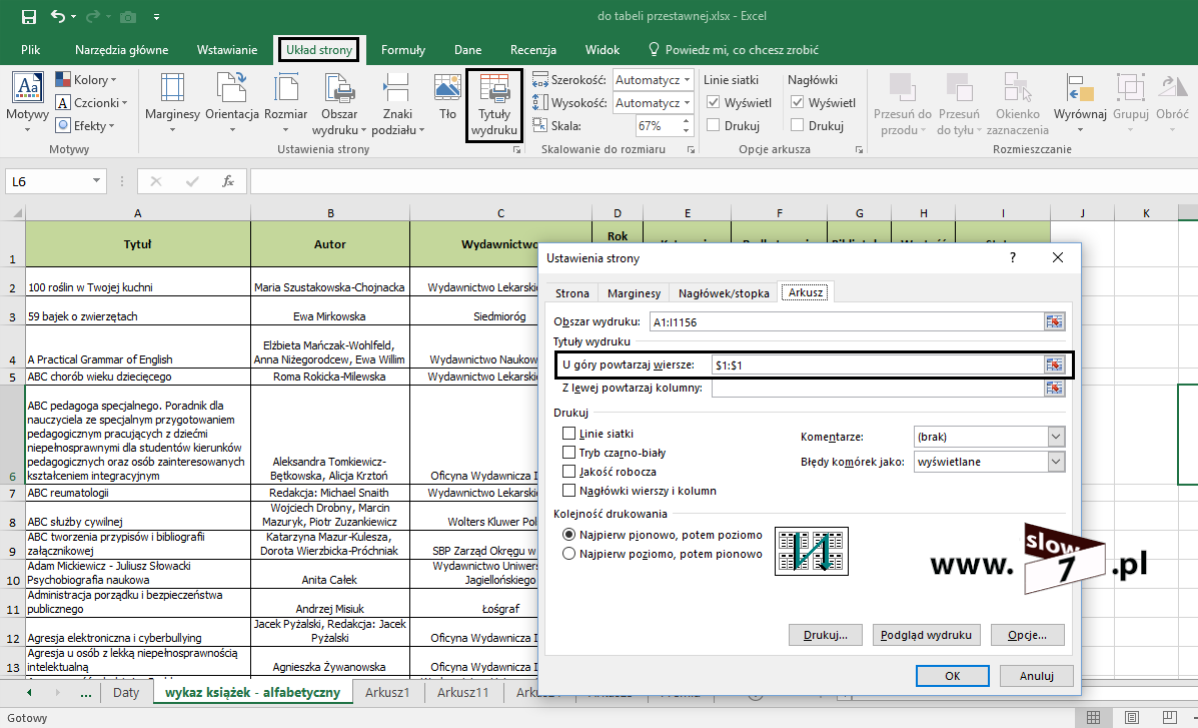Screen dimensions: 1198x728
Task: Click Grupuj group objects icon
Action: pos(1130,103)
